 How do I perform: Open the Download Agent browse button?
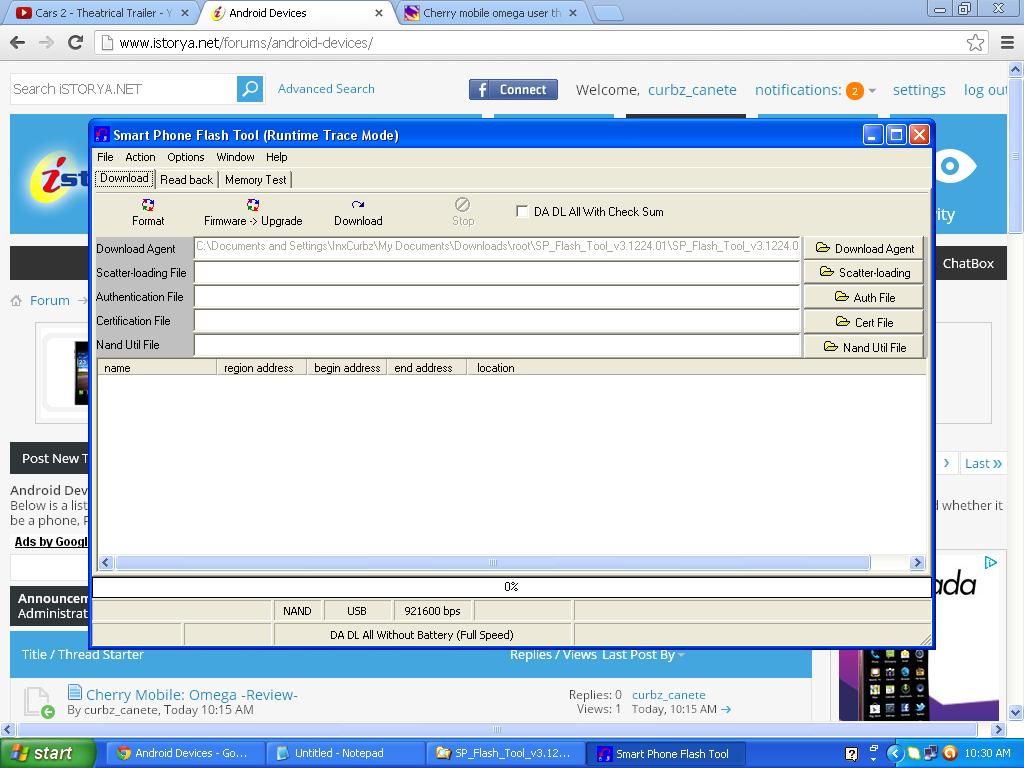(x=864, y=248)
